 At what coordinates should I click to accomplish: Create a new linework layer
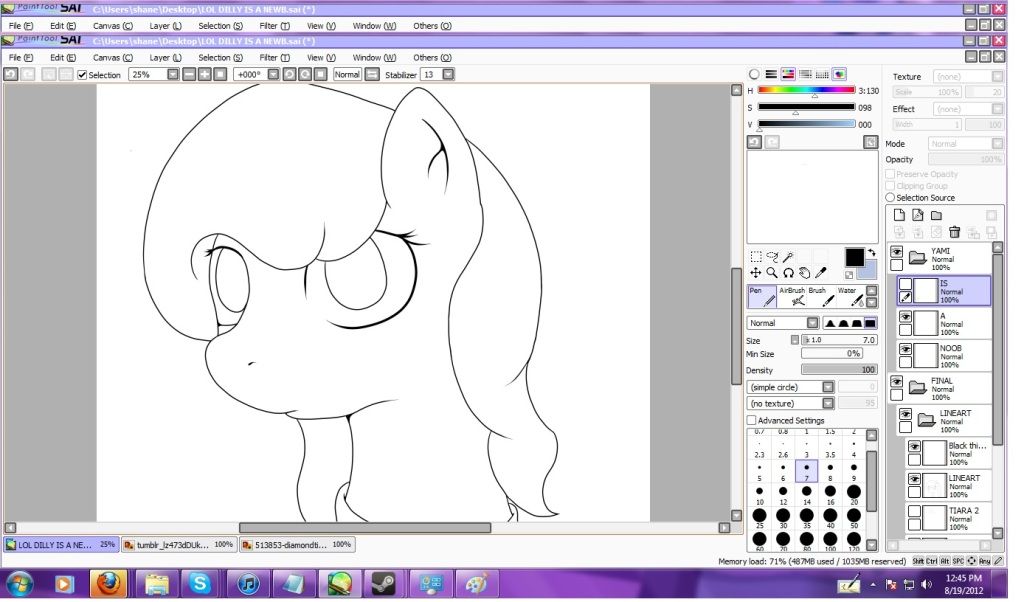coord(918,215)
